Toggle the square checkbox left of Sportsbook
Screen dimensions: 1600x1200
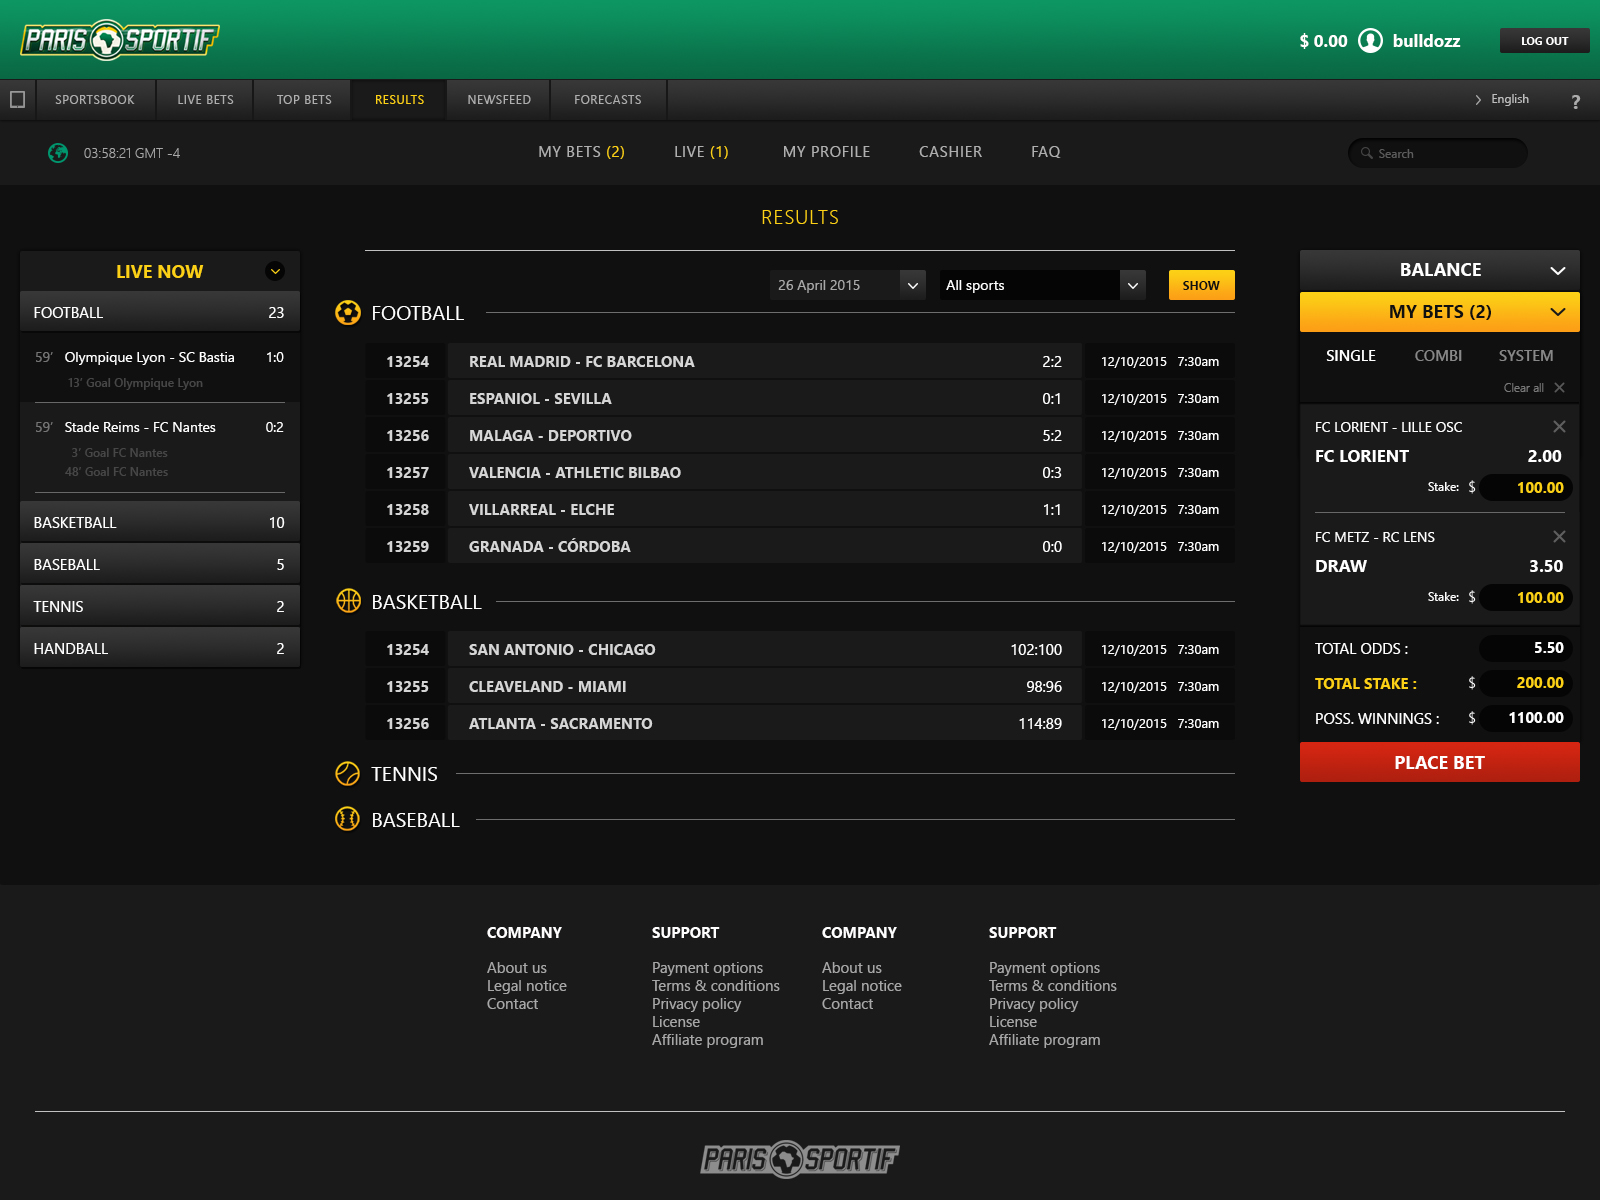(17, 100)
